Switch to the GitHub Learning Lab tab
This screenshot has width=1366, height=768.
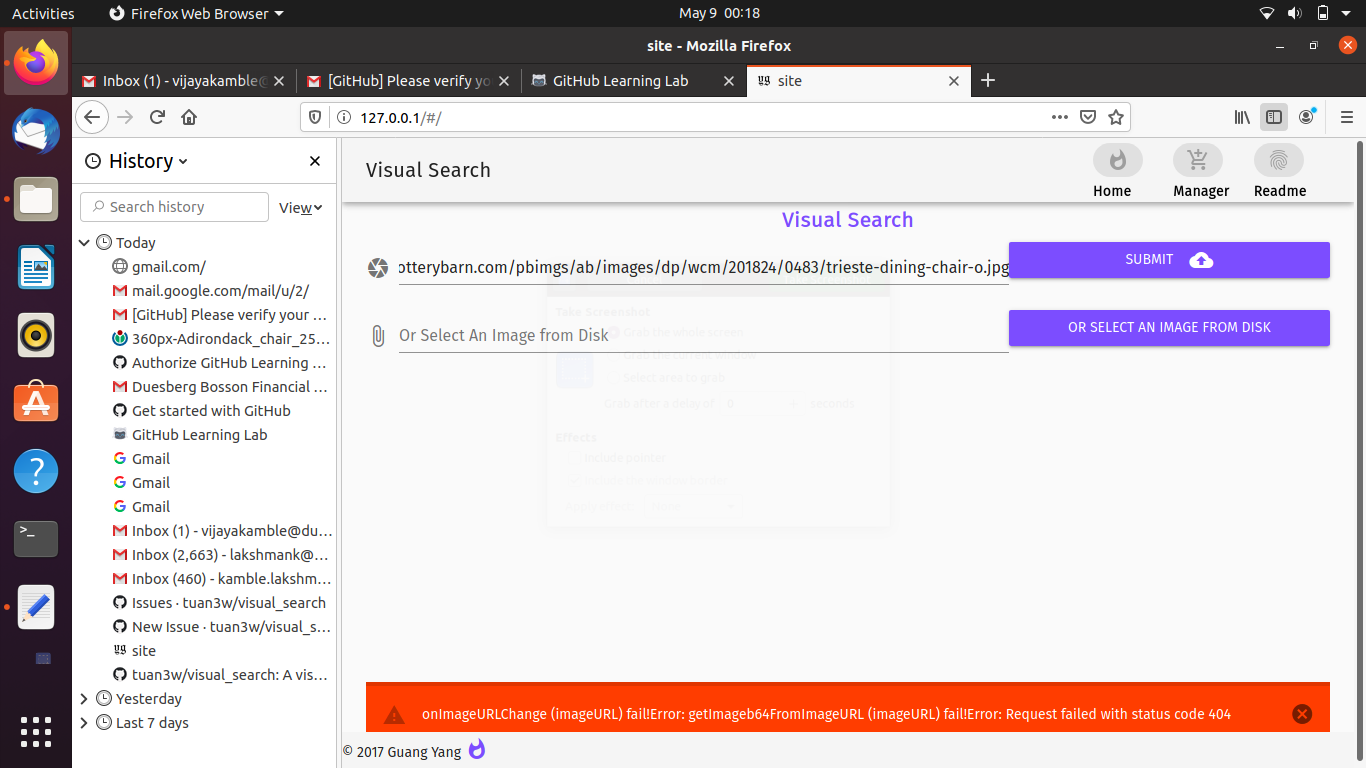pos(620,81)
